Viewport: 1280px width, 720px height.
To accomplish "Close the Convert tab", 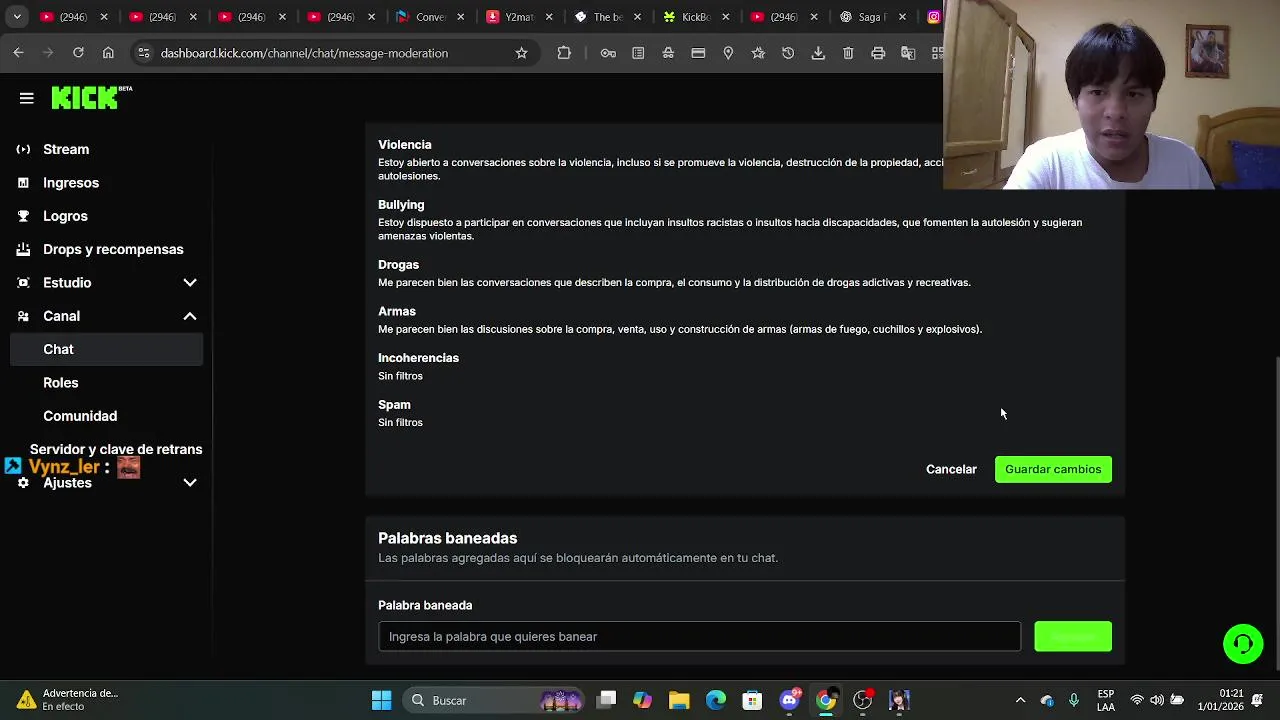I will point(460,17).
